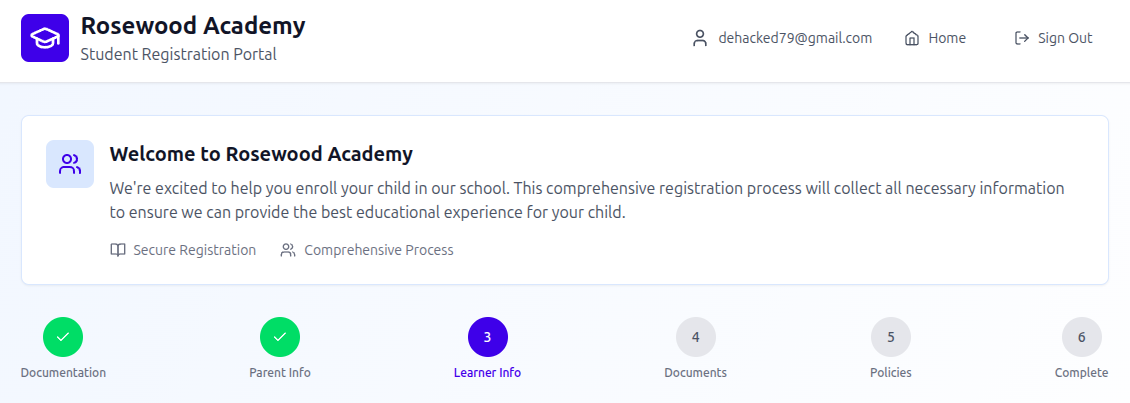1130x403 pixels.
Task: Click the Learner Info step label
Action: click(x=487, y=373)
